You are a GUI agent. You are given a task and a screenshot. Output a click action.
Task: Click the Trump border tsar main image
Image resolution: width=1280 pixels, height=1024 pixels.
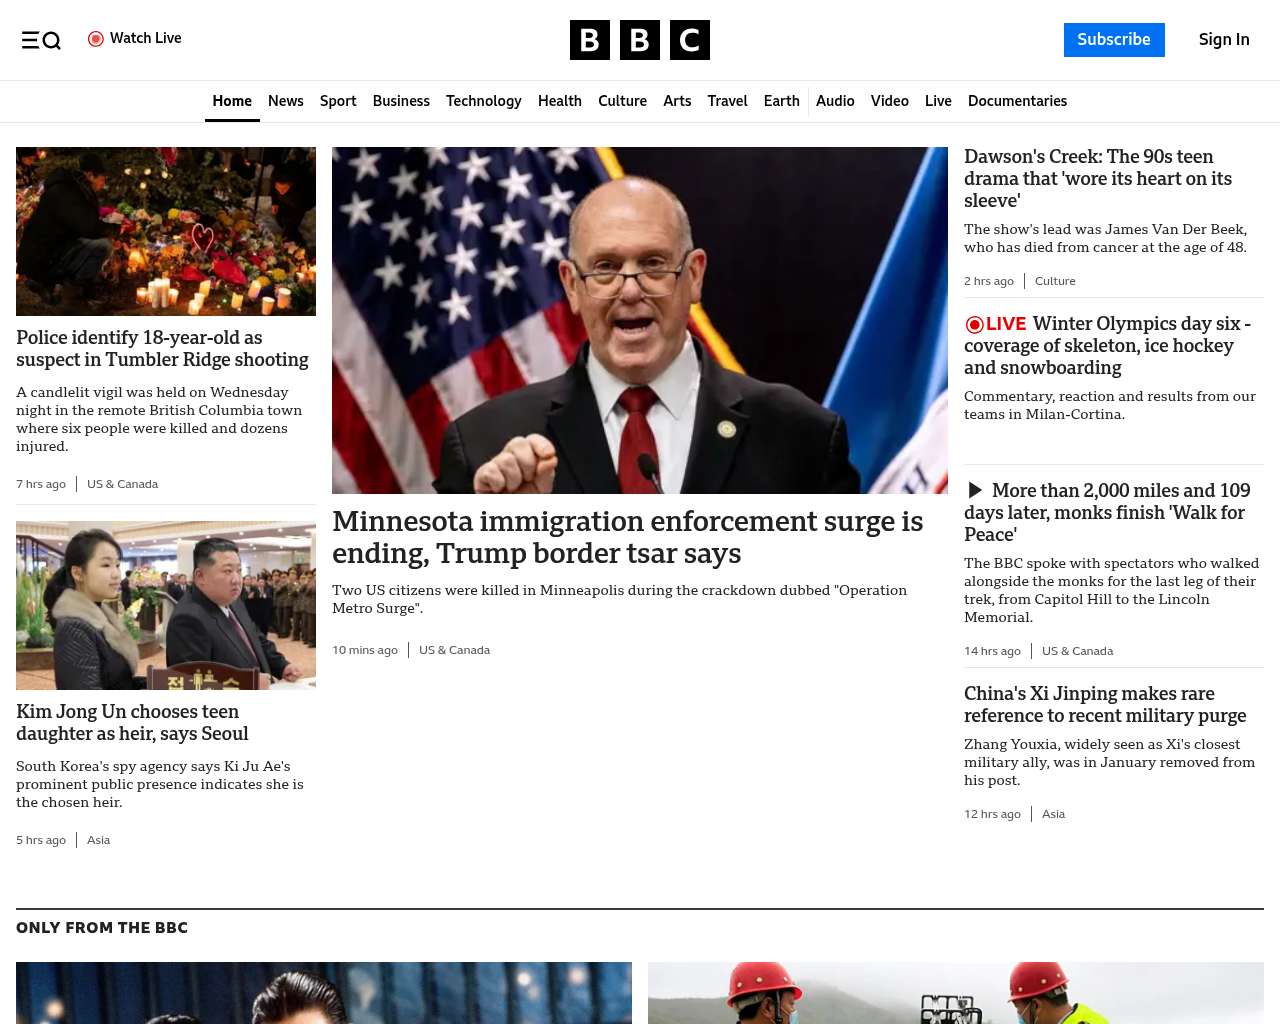[x=640, y=320]
